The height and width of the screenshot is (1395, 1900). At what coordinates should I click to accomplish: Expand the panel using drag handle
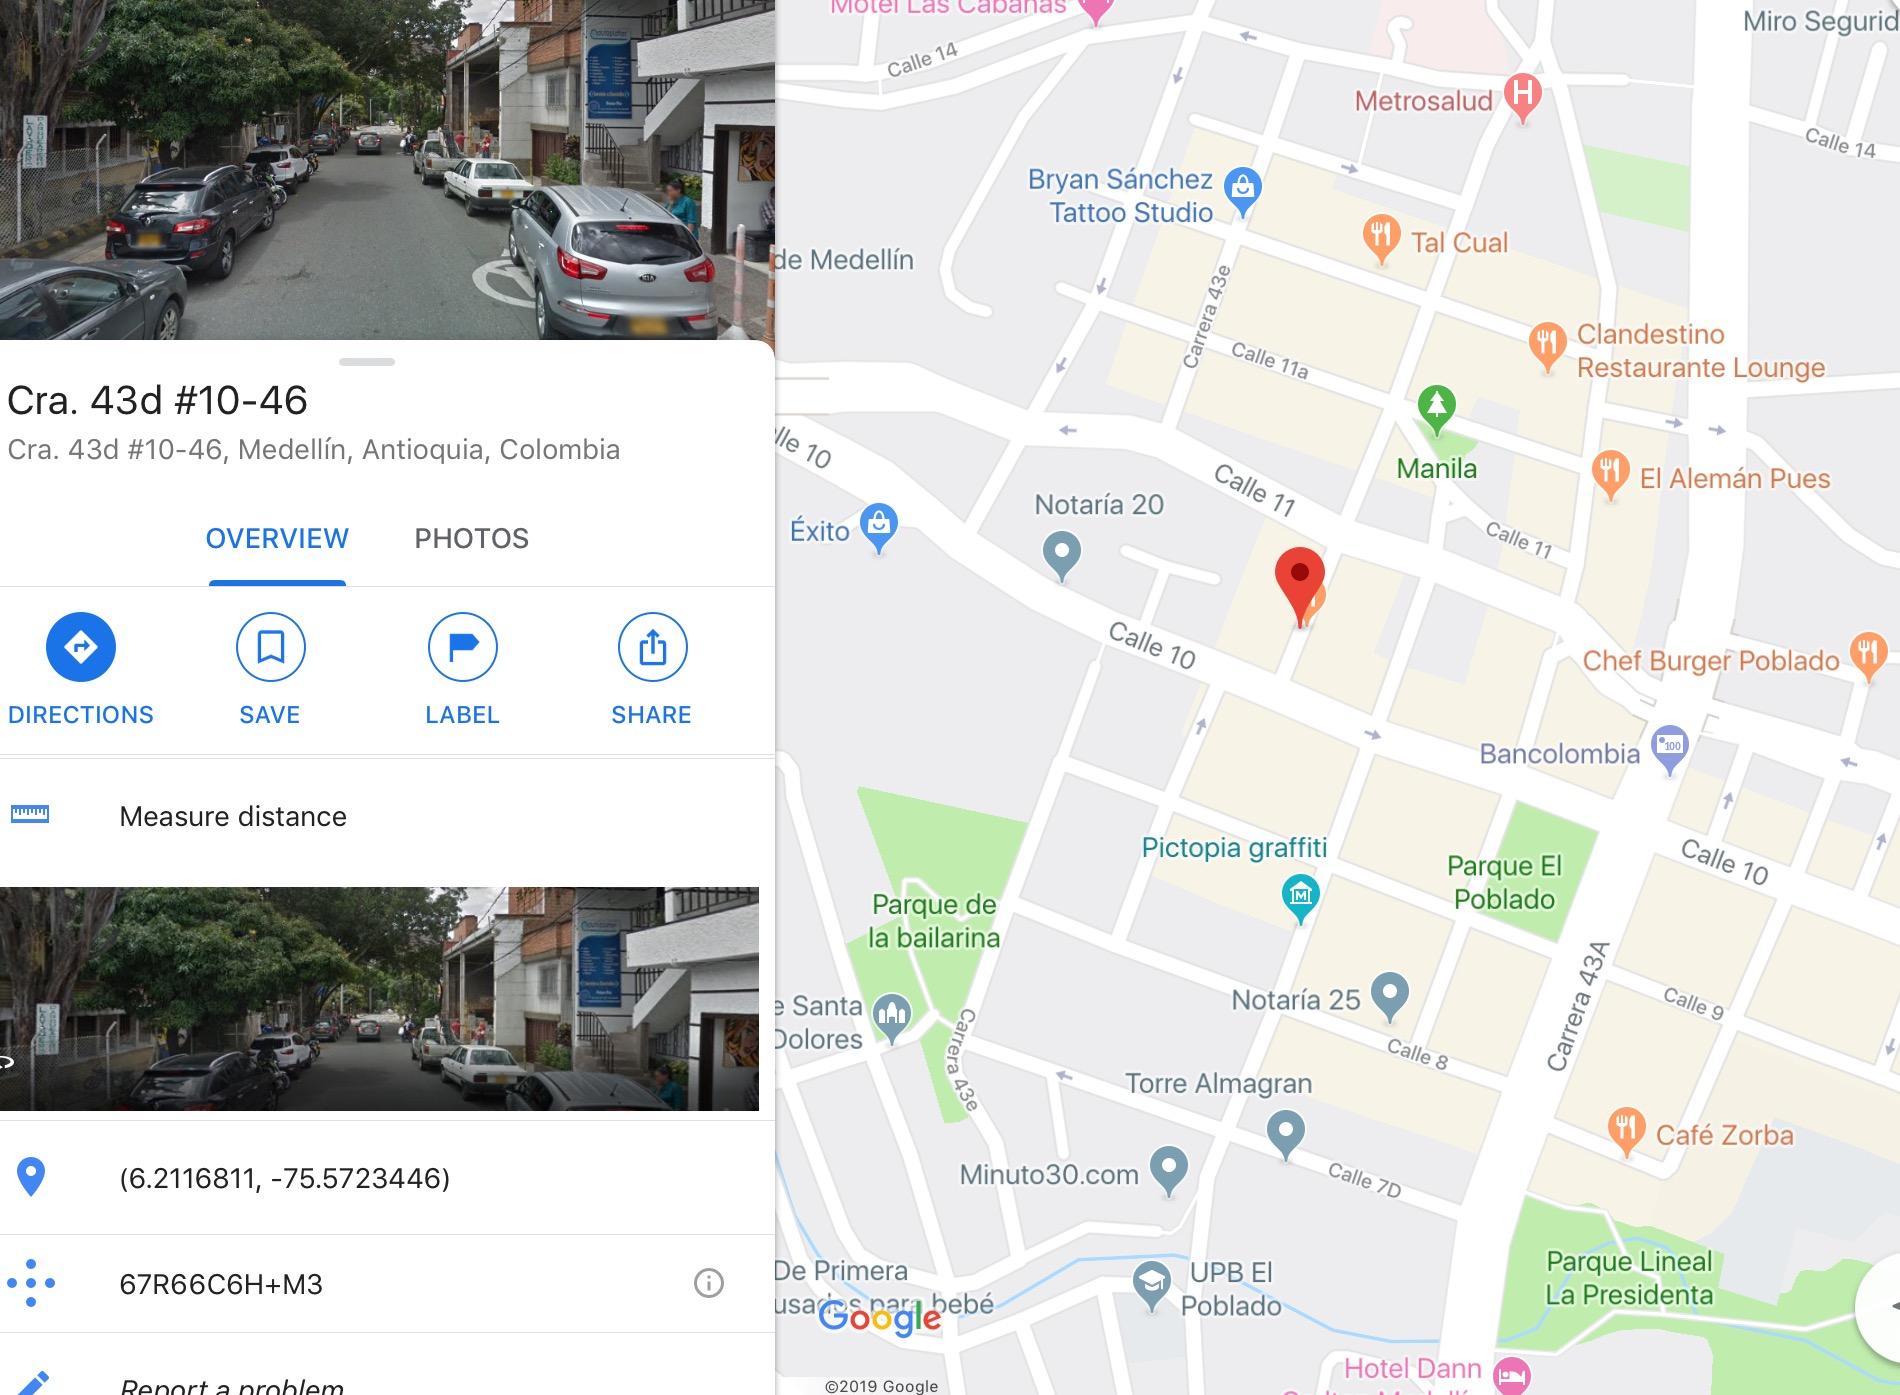(367, 362)
